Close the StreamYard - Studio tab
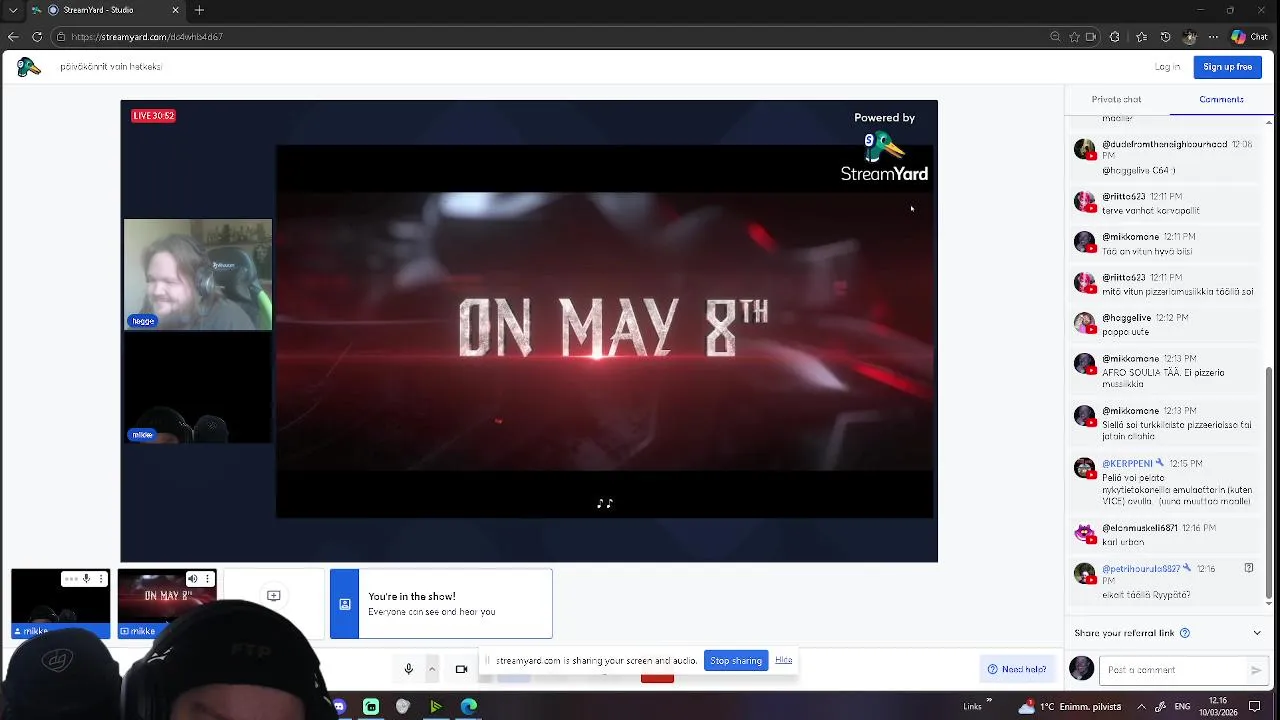This screenshot has height=720, width=1280. coord(175,10)
